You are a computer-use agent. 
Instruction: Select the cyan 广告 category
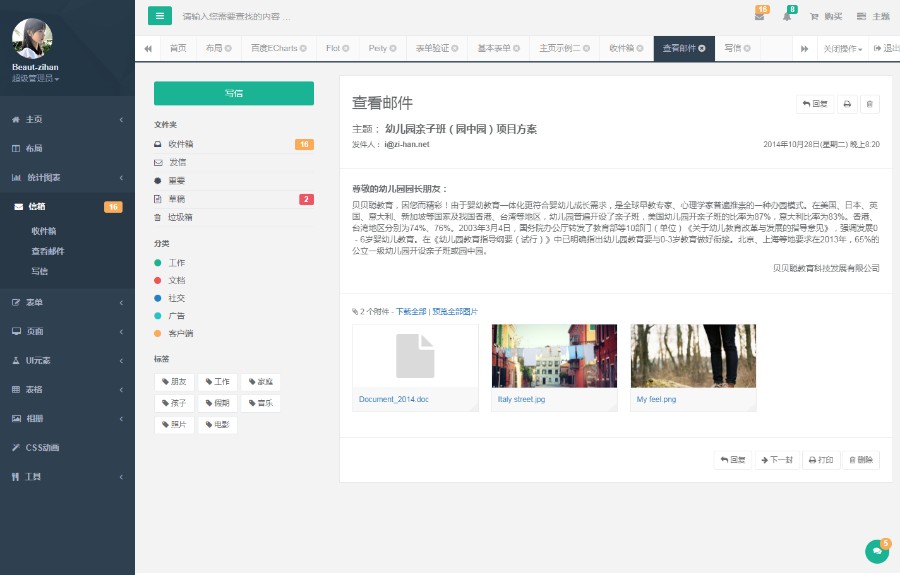pos(170,316)
